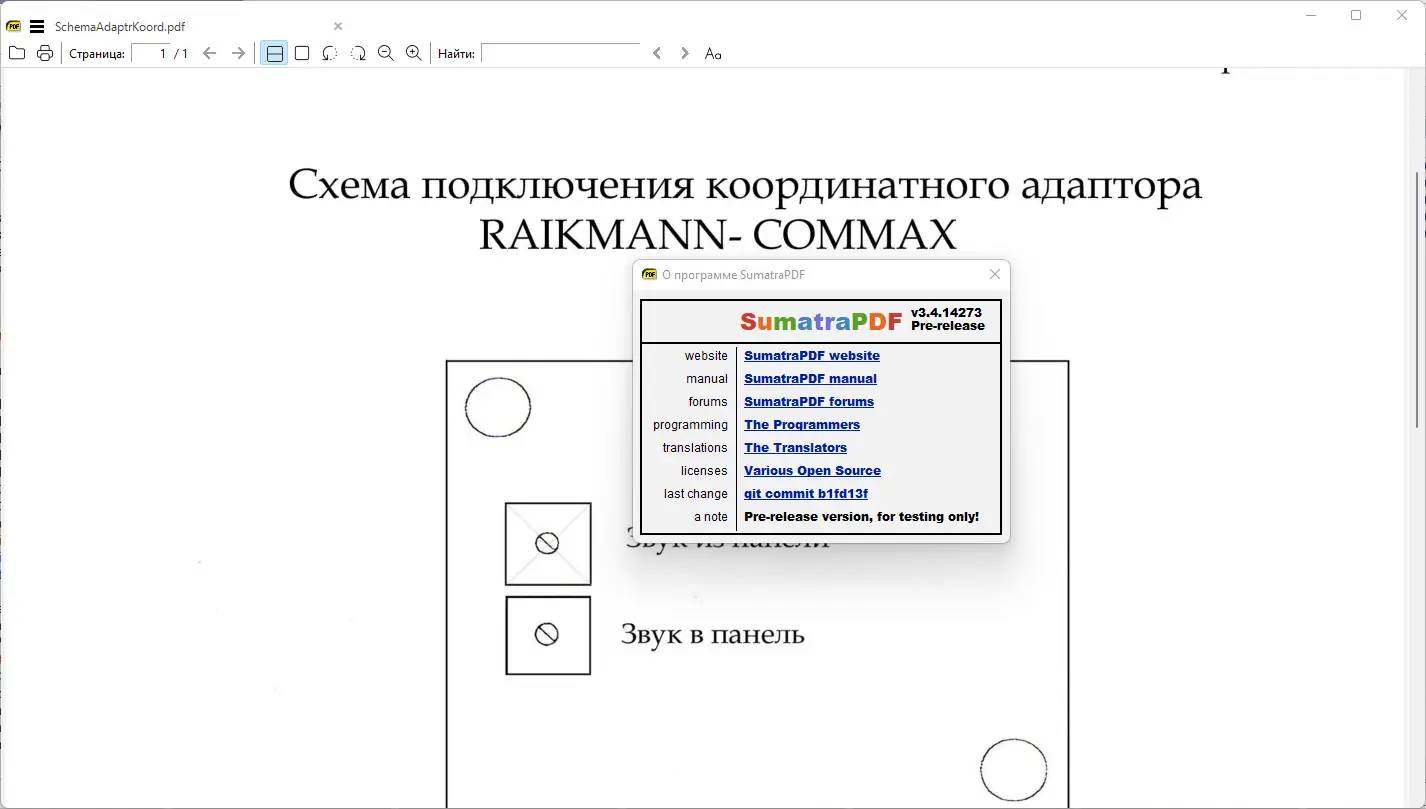Open the git commit b1fd13f link
This screenshot has width=1426, height=809.
(806, 493)
